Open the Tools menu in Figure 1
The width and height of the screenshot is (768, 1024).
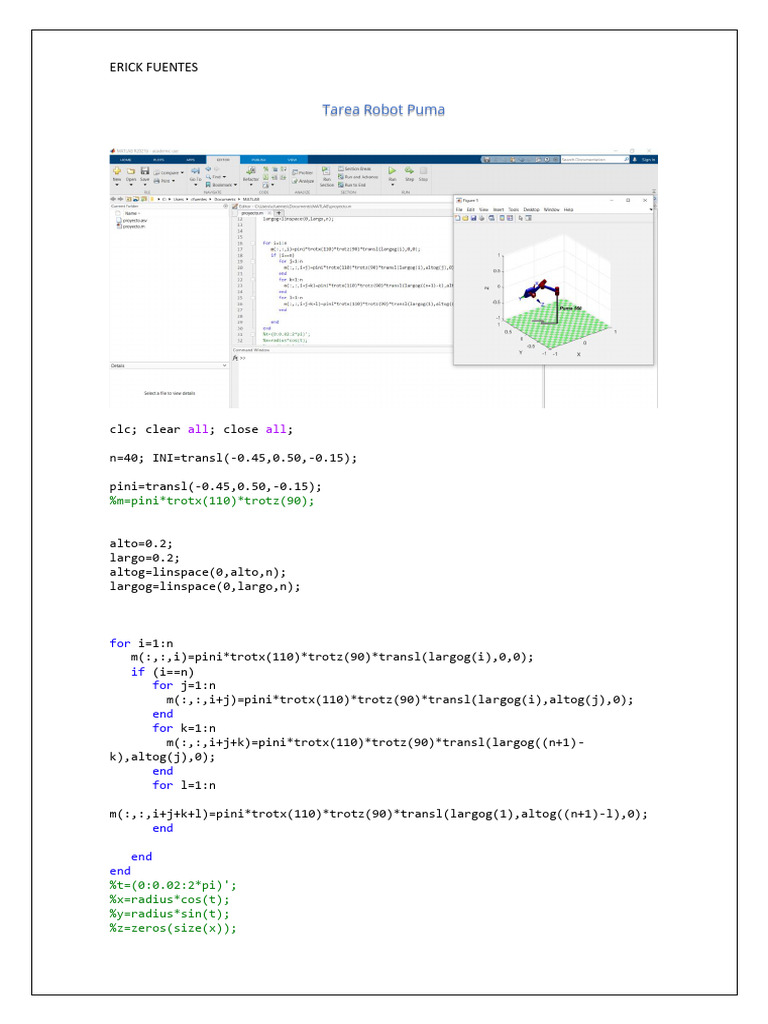click(x=514, y=210)
